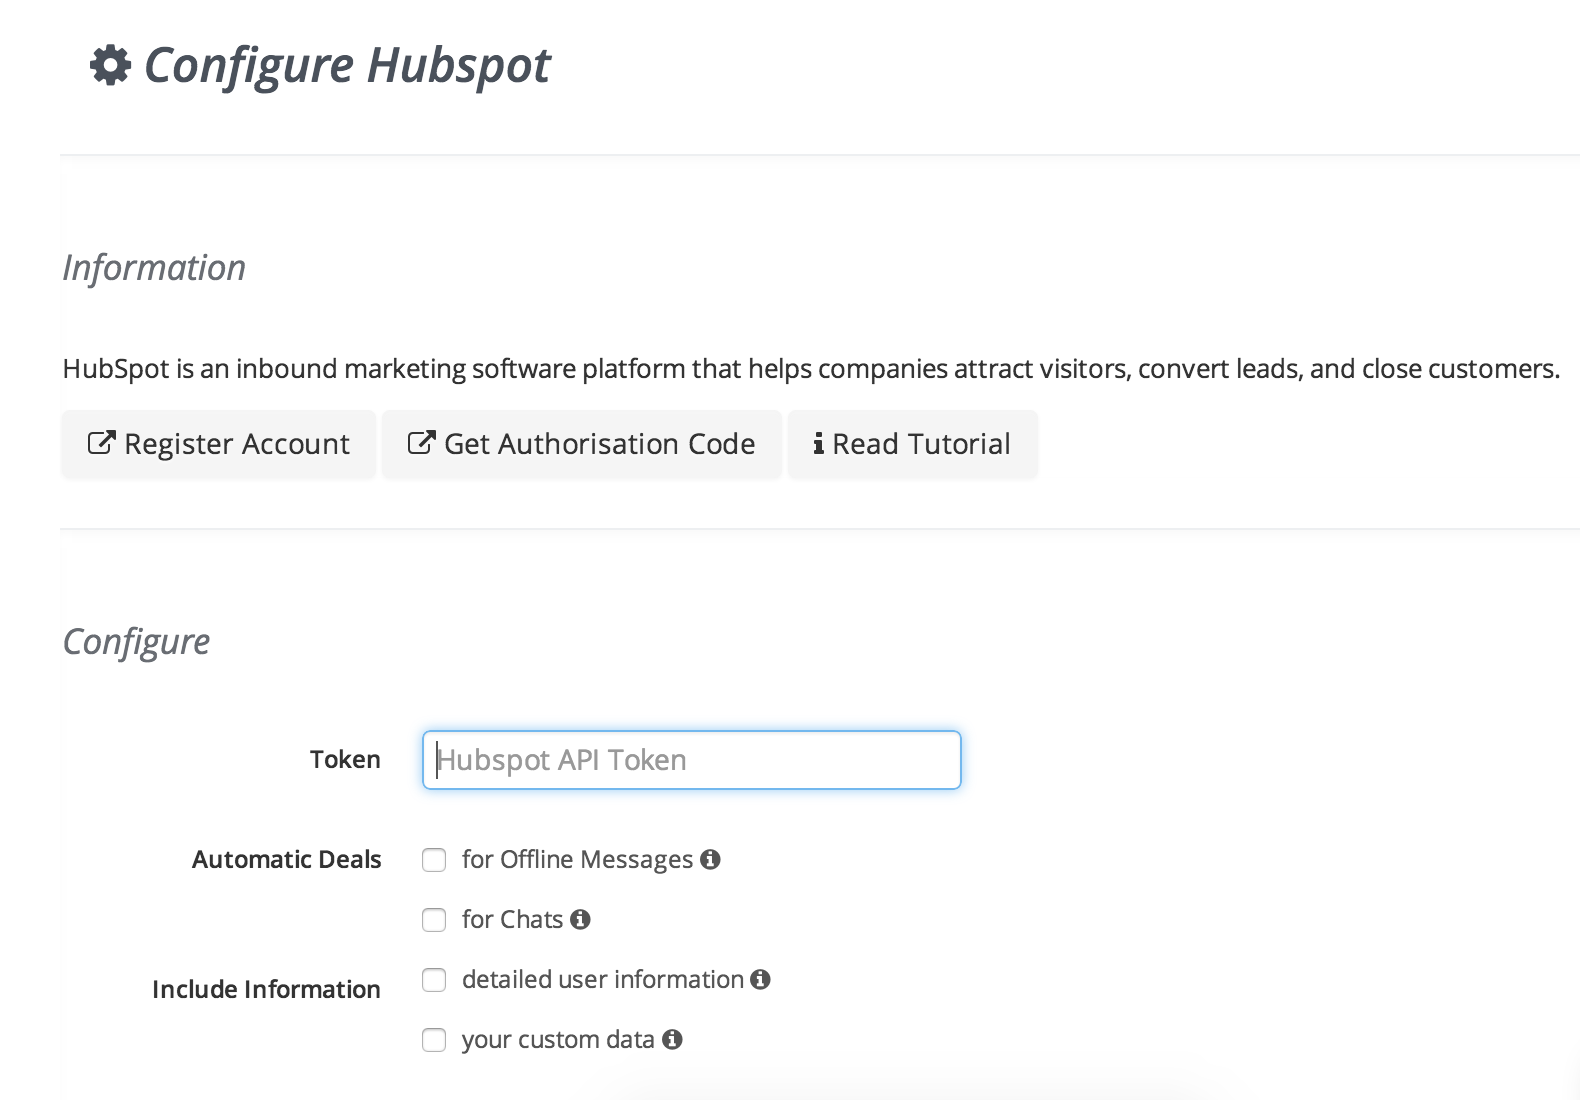
Task: Enable 'your custom data' checkbox
Action: click(434, 1040)
